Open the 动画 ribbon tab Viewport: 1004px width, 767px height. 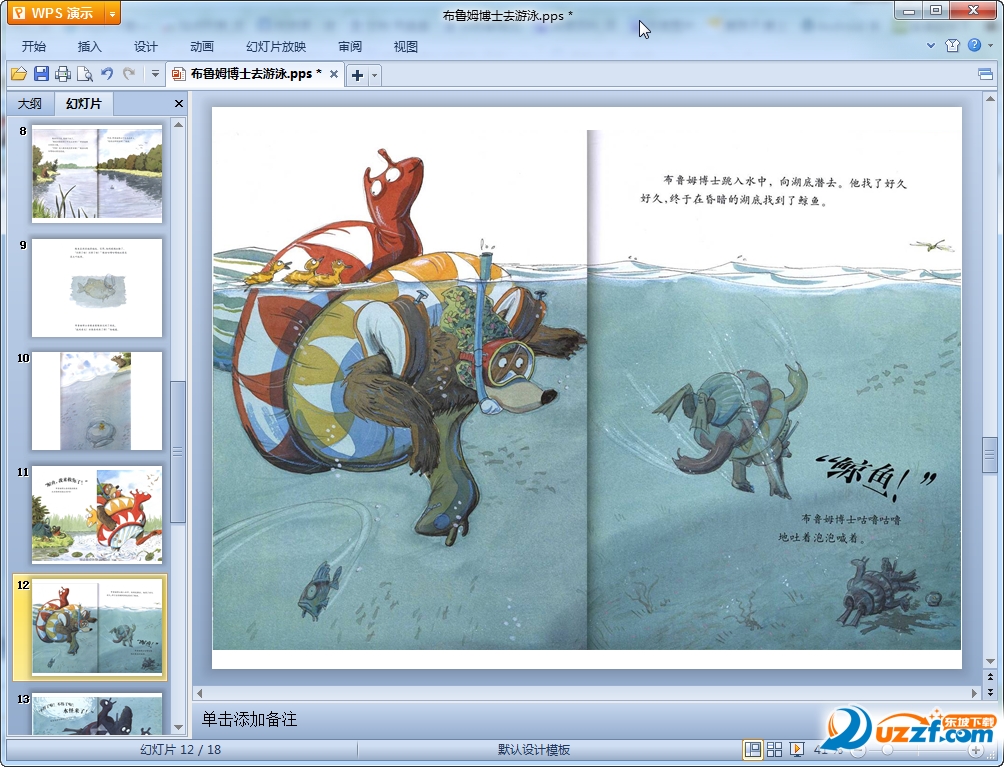[x=202, y=47]
